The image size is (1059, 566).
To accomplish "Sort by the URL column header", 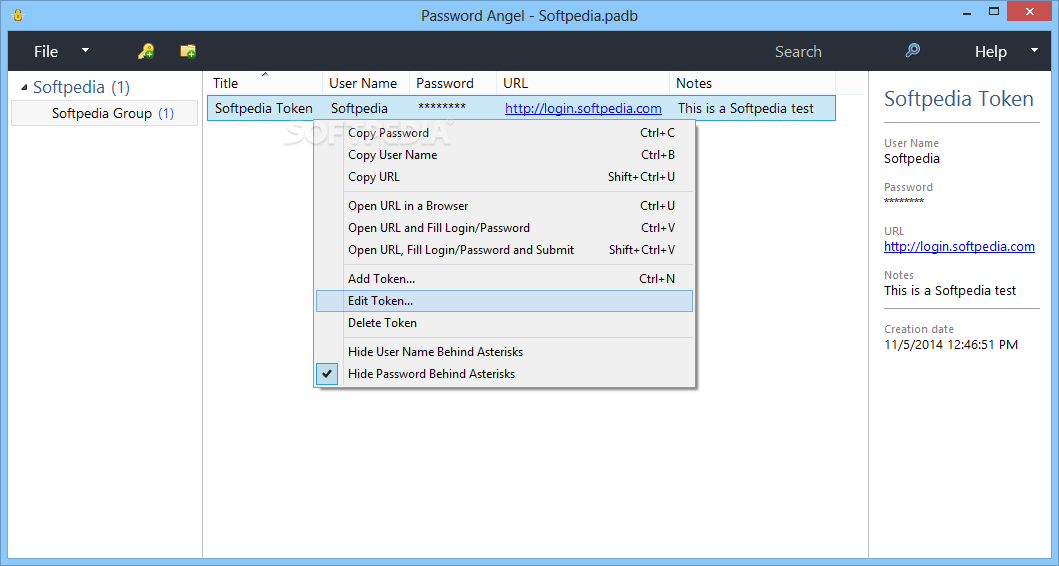I will coord(583,83).
